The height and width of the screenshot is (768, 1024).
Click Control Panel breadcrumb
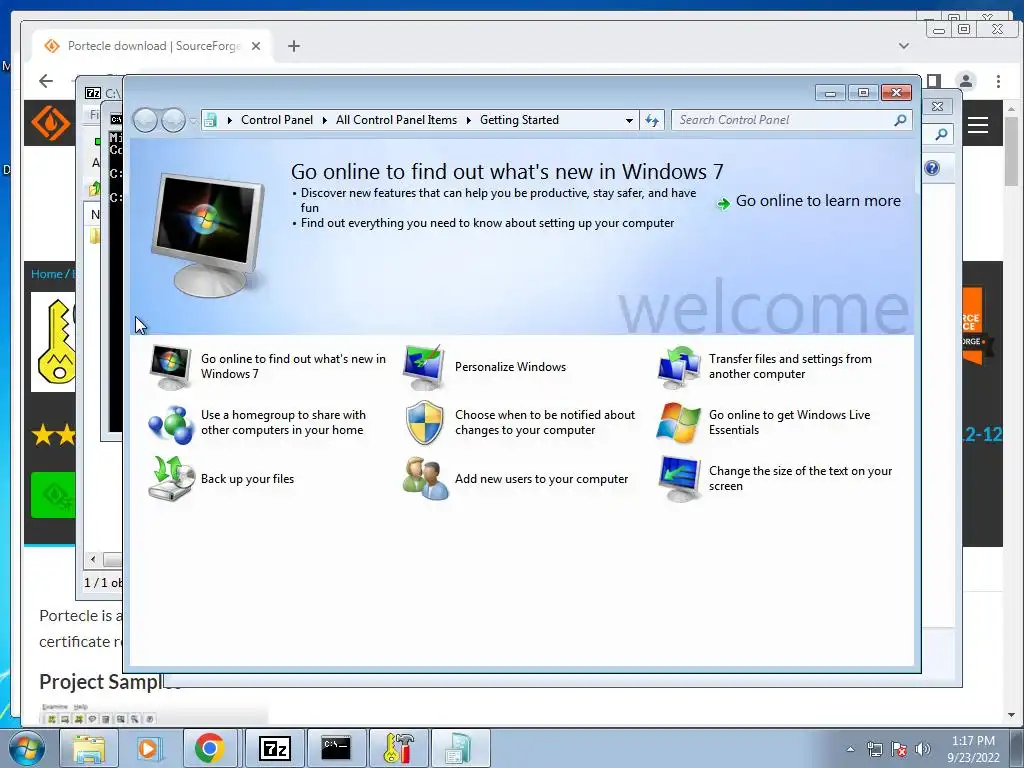277,120
